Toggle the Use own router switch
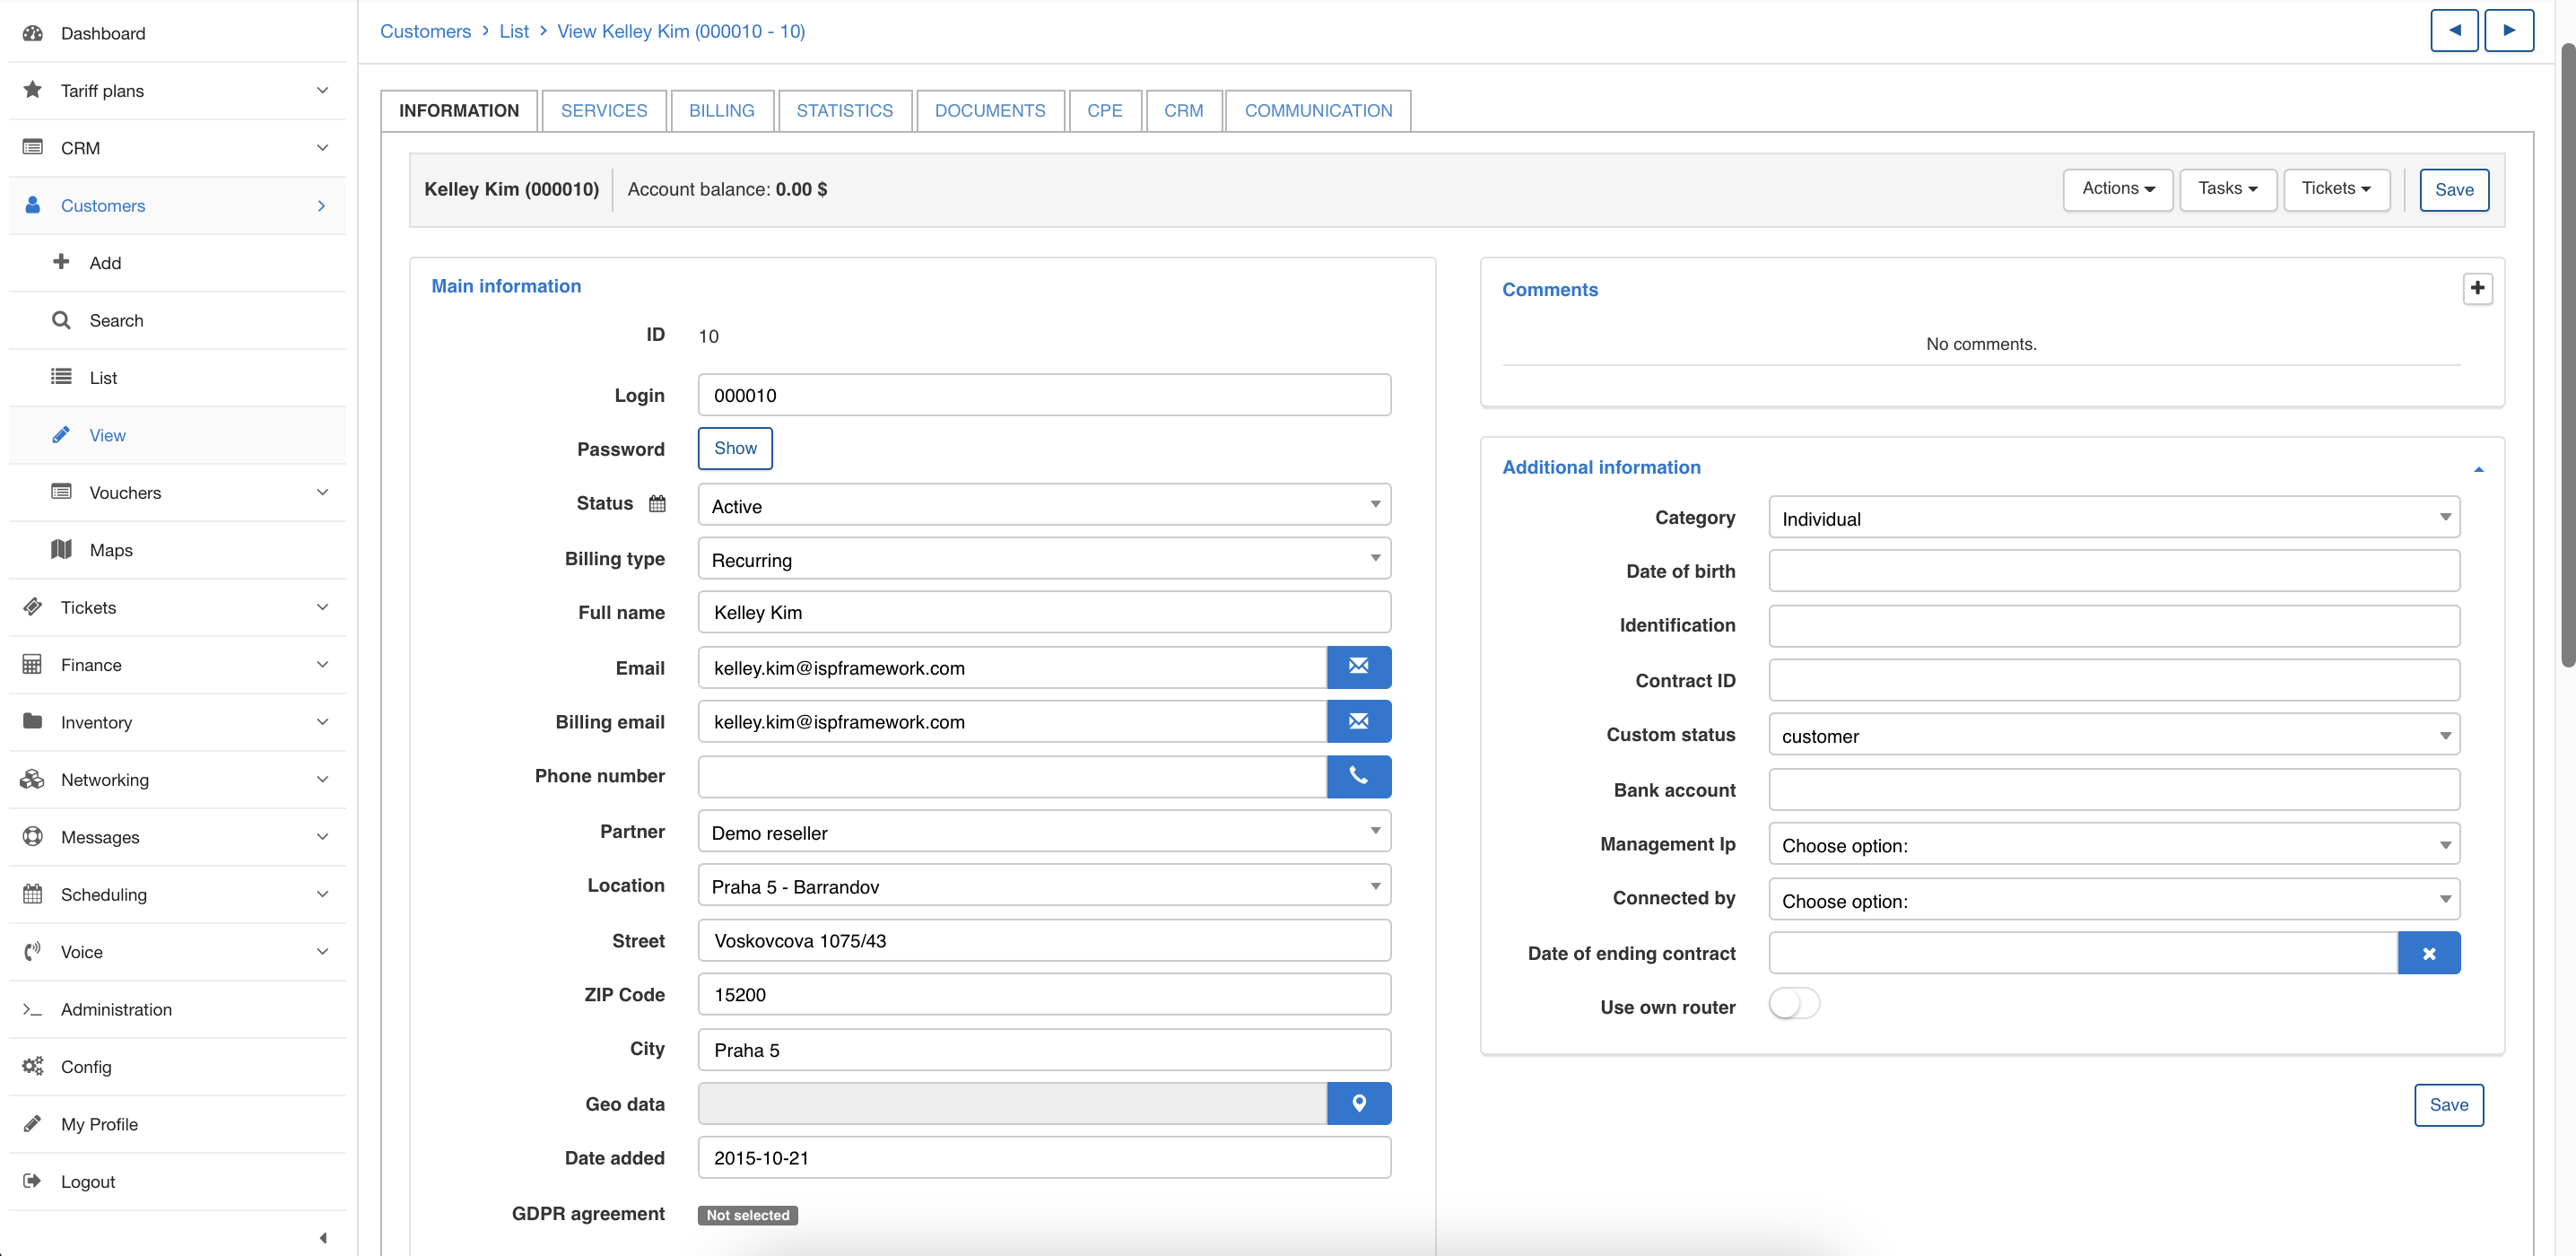 (1793, 1004)
